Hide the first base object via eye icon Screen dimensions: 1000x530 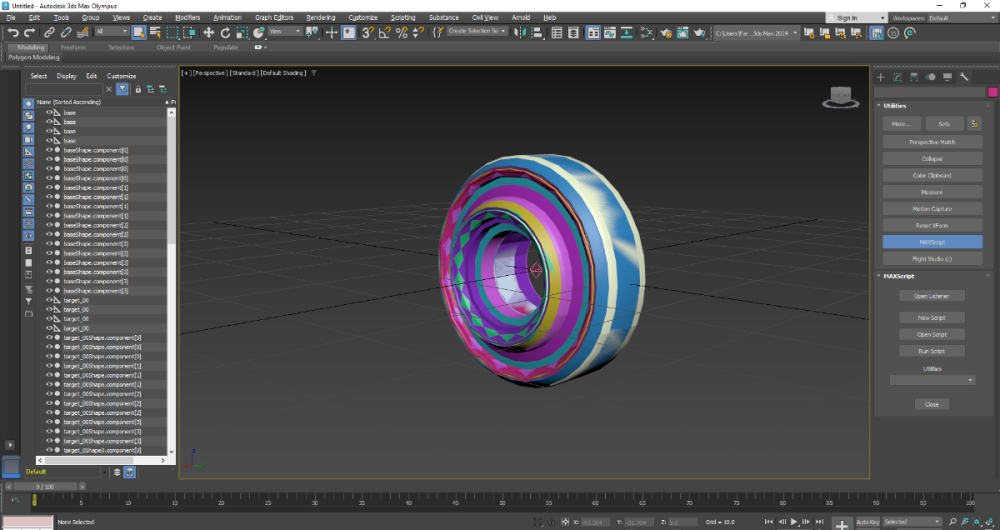[49, 113]
